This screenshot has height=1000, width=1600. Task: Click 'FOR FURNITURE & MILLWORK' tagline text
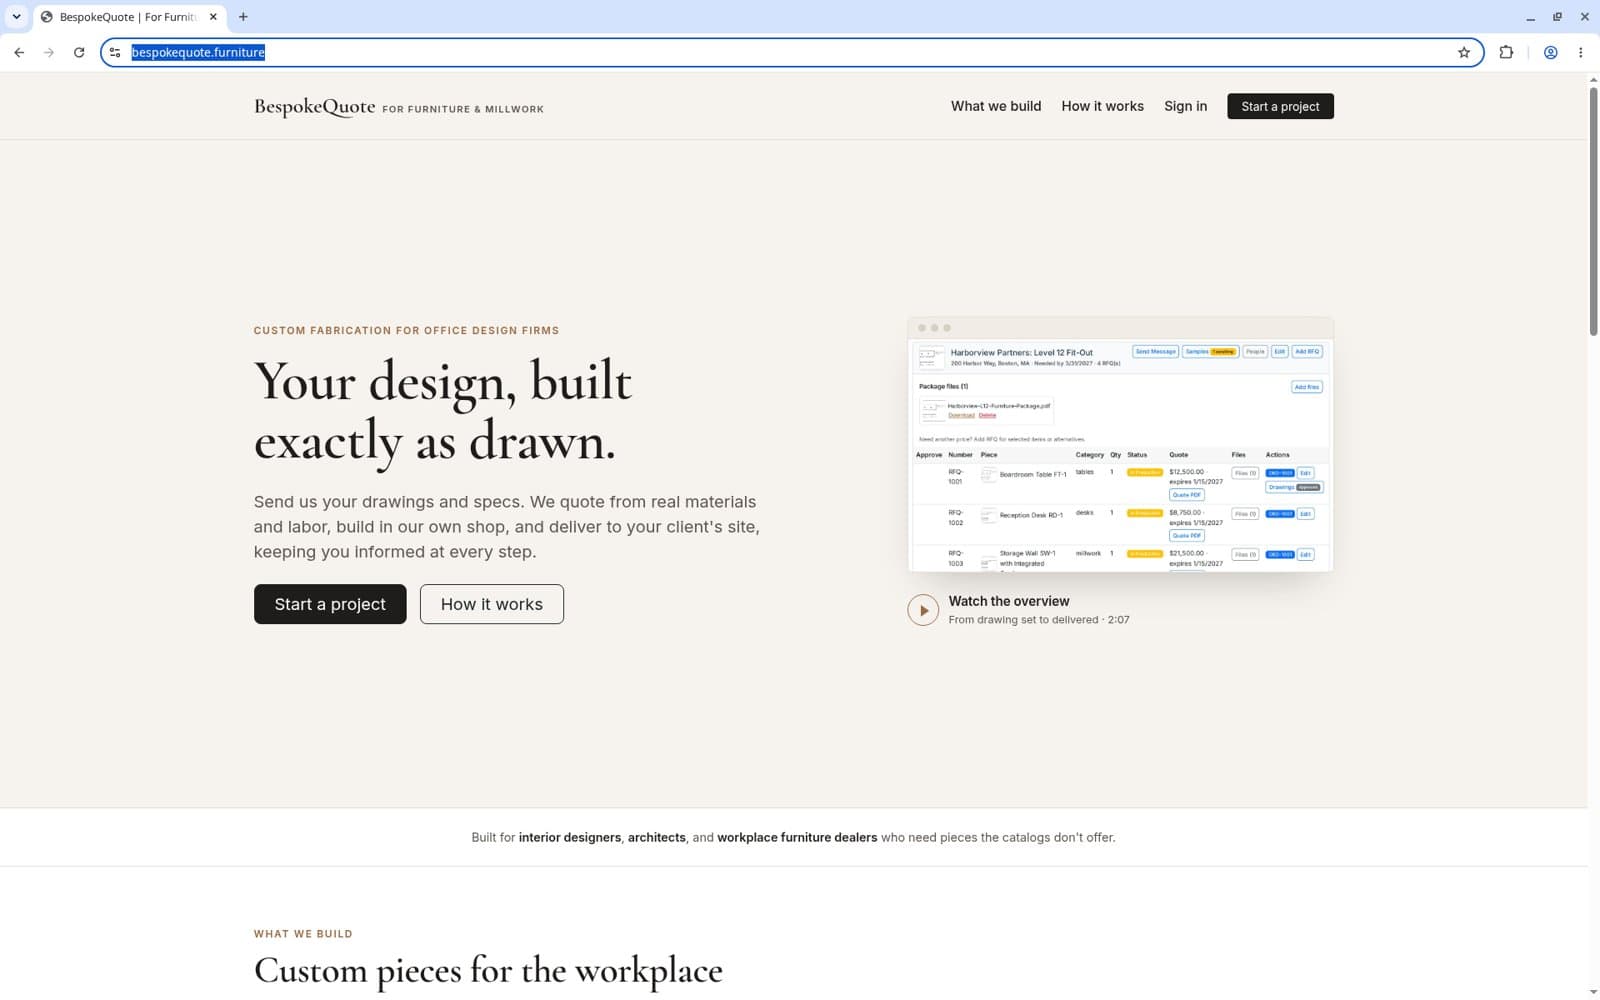[x=463, y=109]
